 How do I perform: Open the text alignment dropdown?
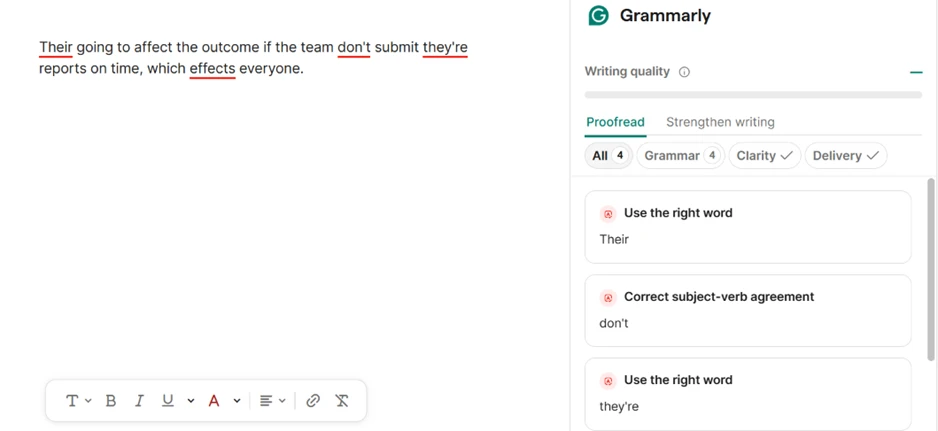pyautogui.click(x=273, y=400)
